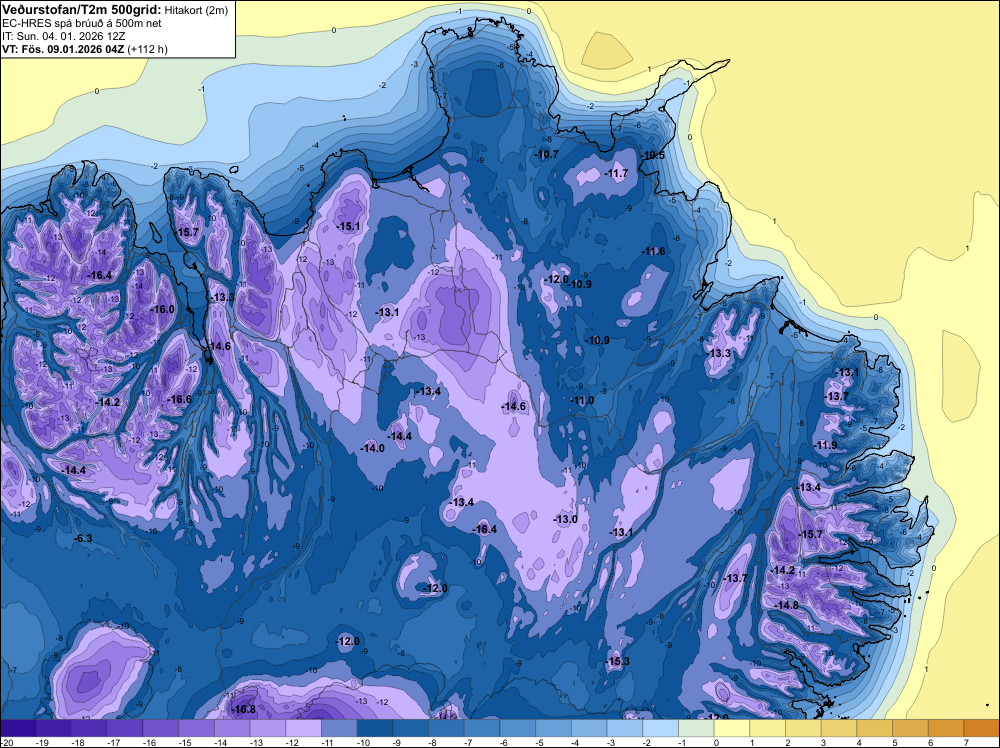Click the -11.0 temperature value

582,400
